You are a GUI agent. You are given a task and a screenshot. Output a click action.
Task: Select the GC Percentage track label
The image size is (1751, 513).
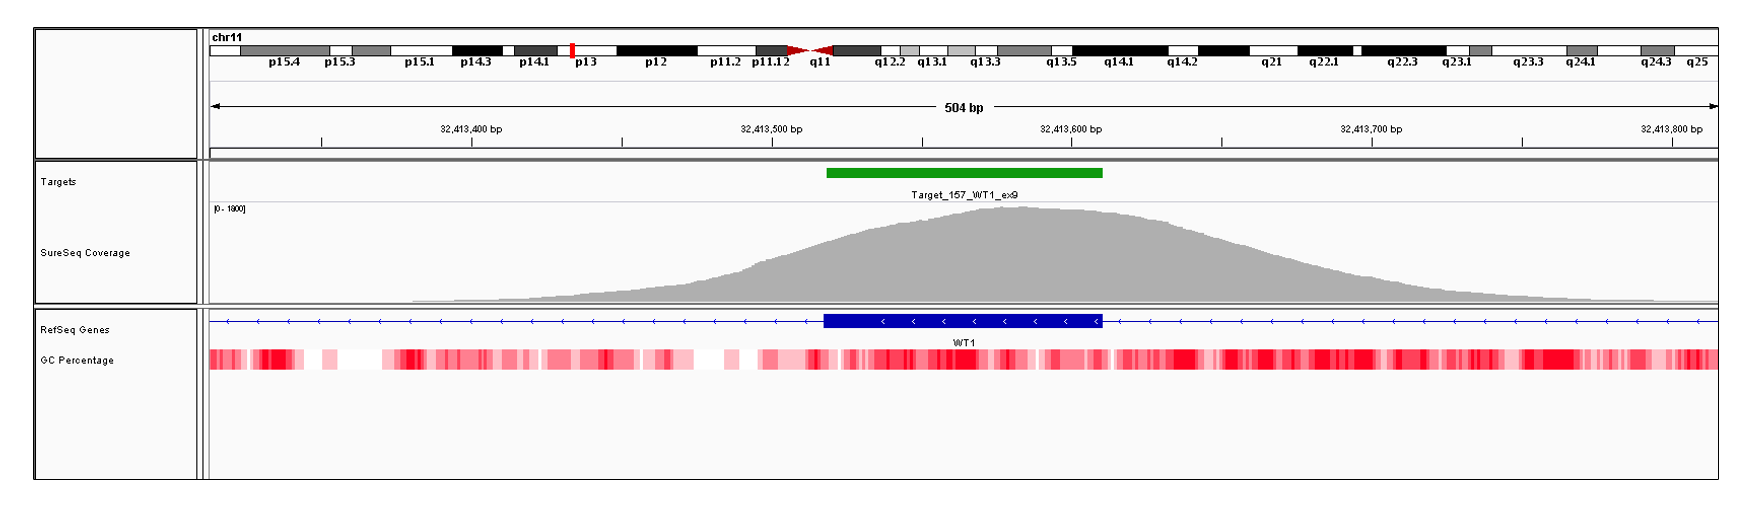[77, 360]
